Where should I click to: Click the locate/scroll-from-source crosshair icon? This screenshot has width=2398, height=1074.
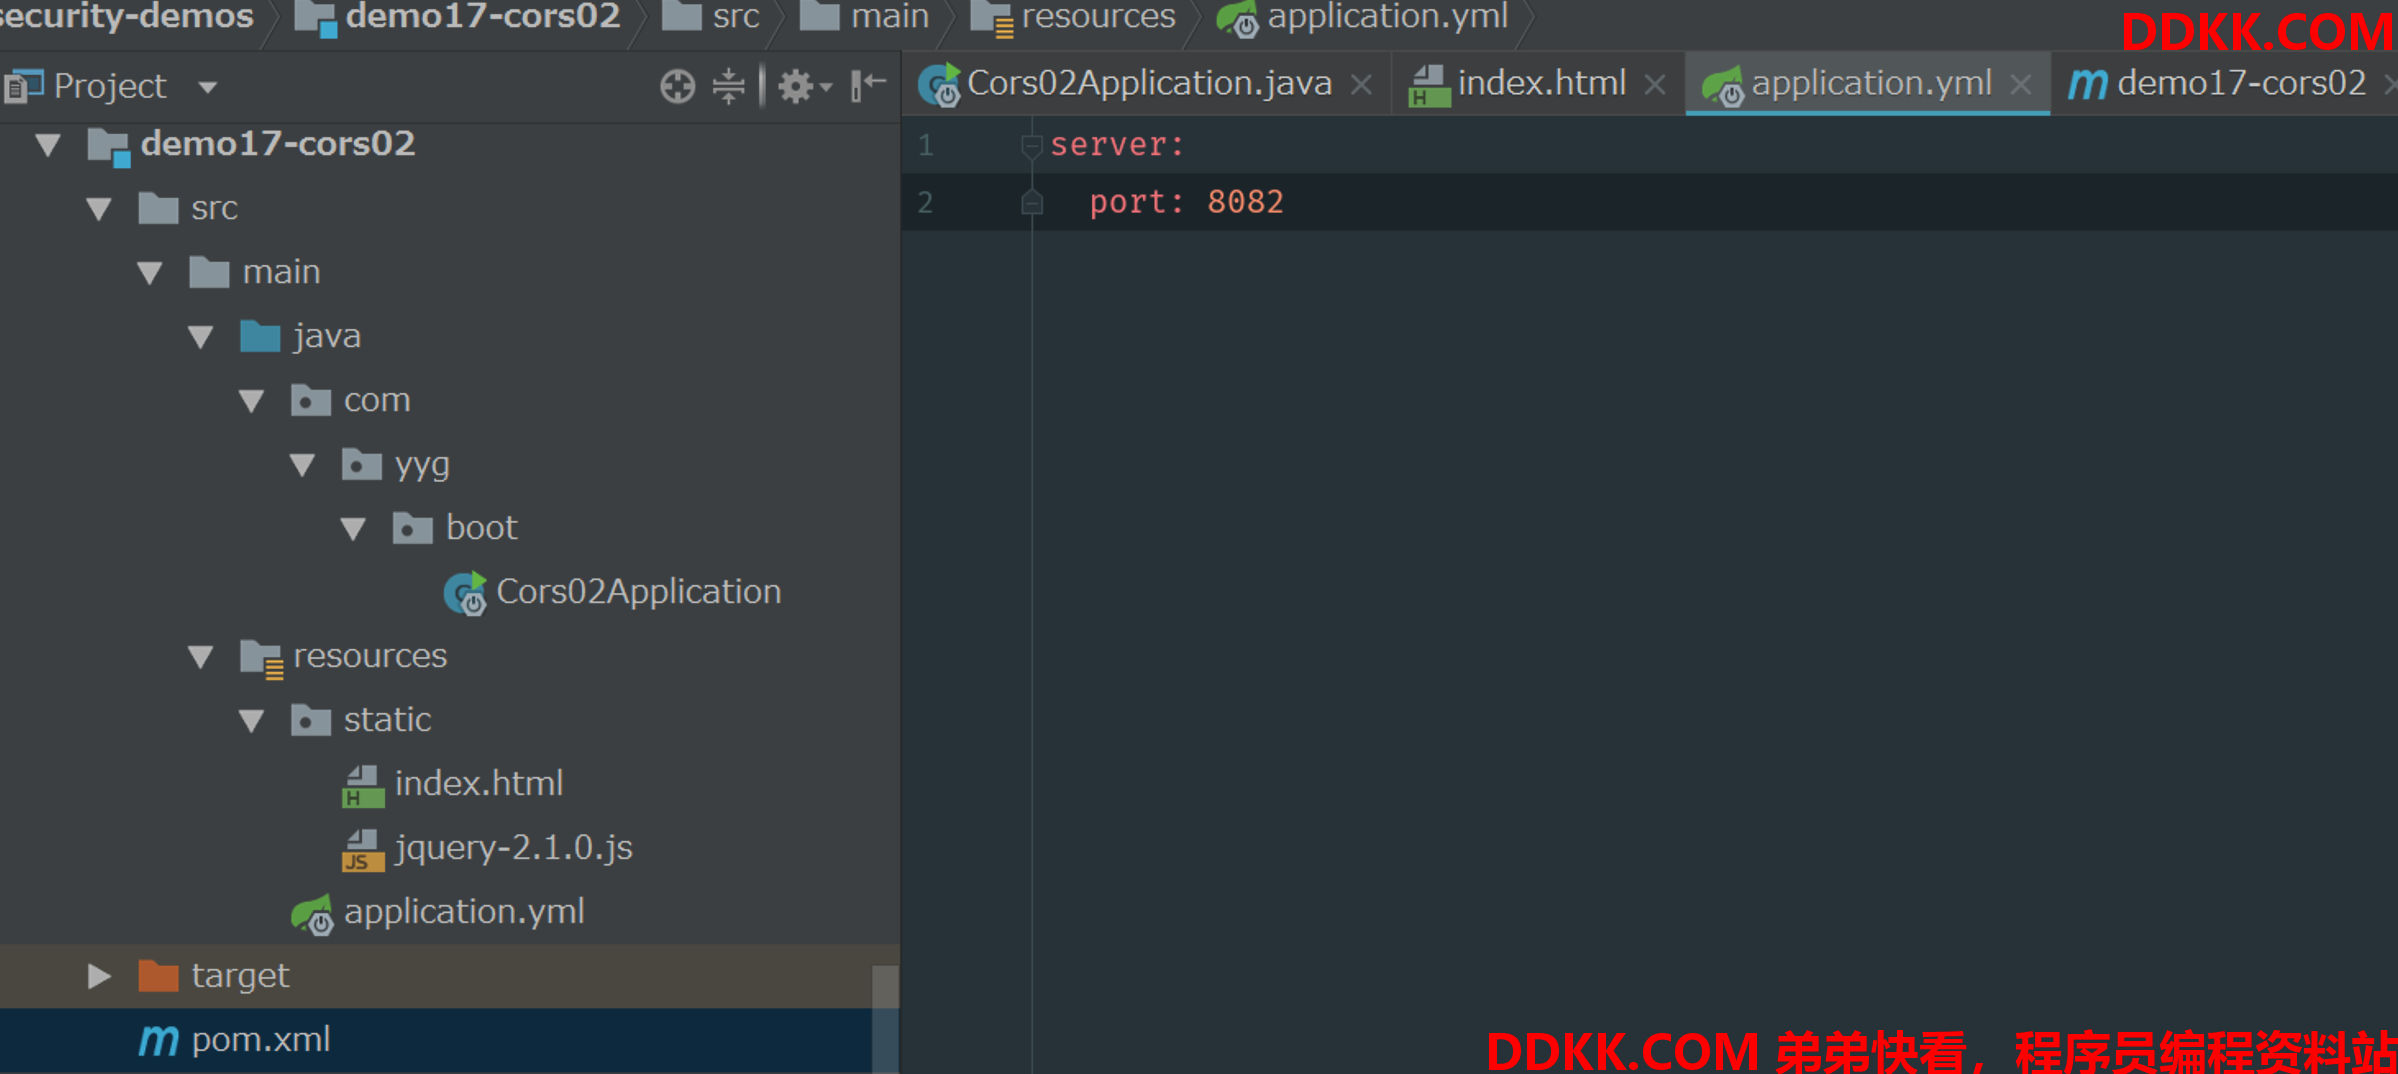[x=678, y=86]
